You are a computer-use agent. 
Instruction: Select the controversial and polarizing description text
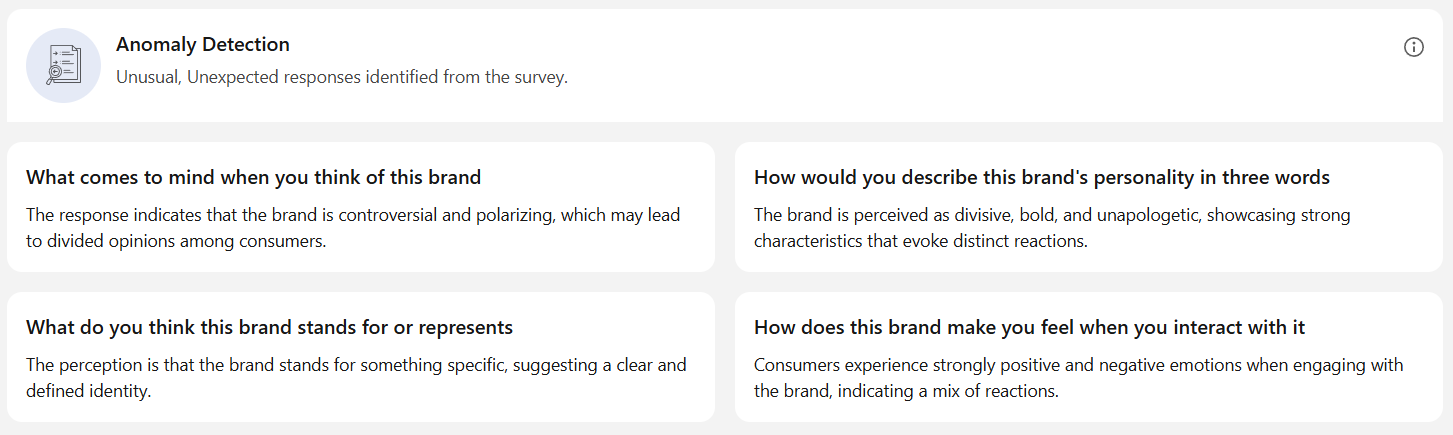[354, 228]
